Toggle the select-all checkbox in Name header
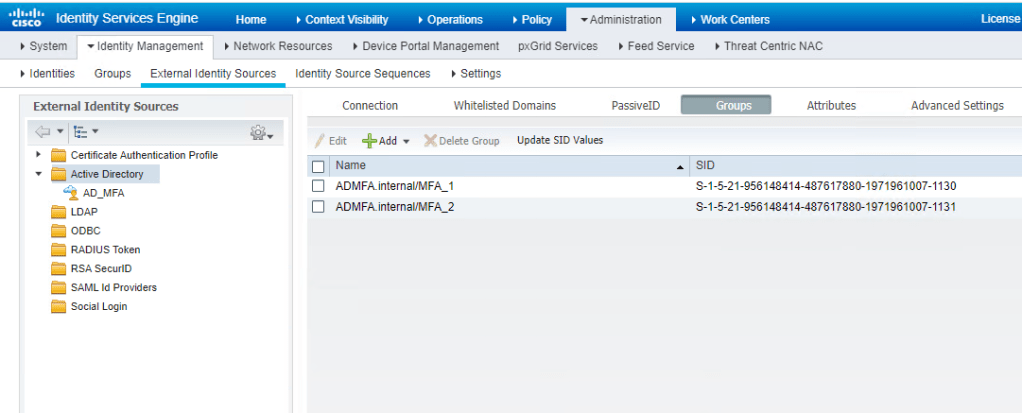Viewport: 1022px width, 413px height. [319, 166]
